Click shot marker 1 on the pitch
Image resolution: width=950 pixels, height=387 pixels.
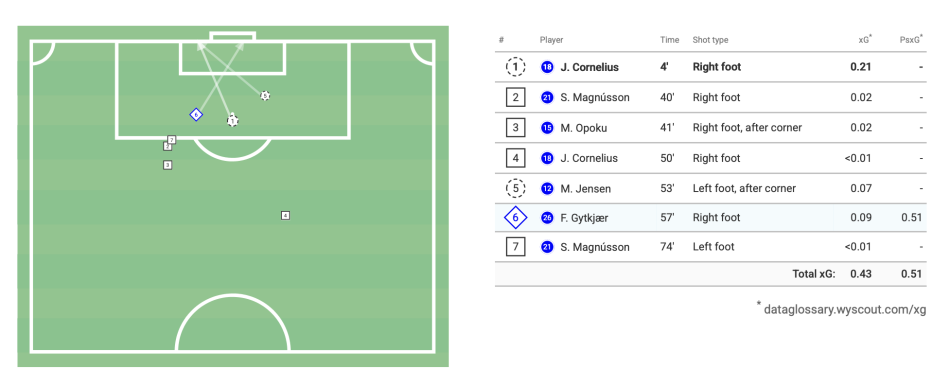click(233, 121)
